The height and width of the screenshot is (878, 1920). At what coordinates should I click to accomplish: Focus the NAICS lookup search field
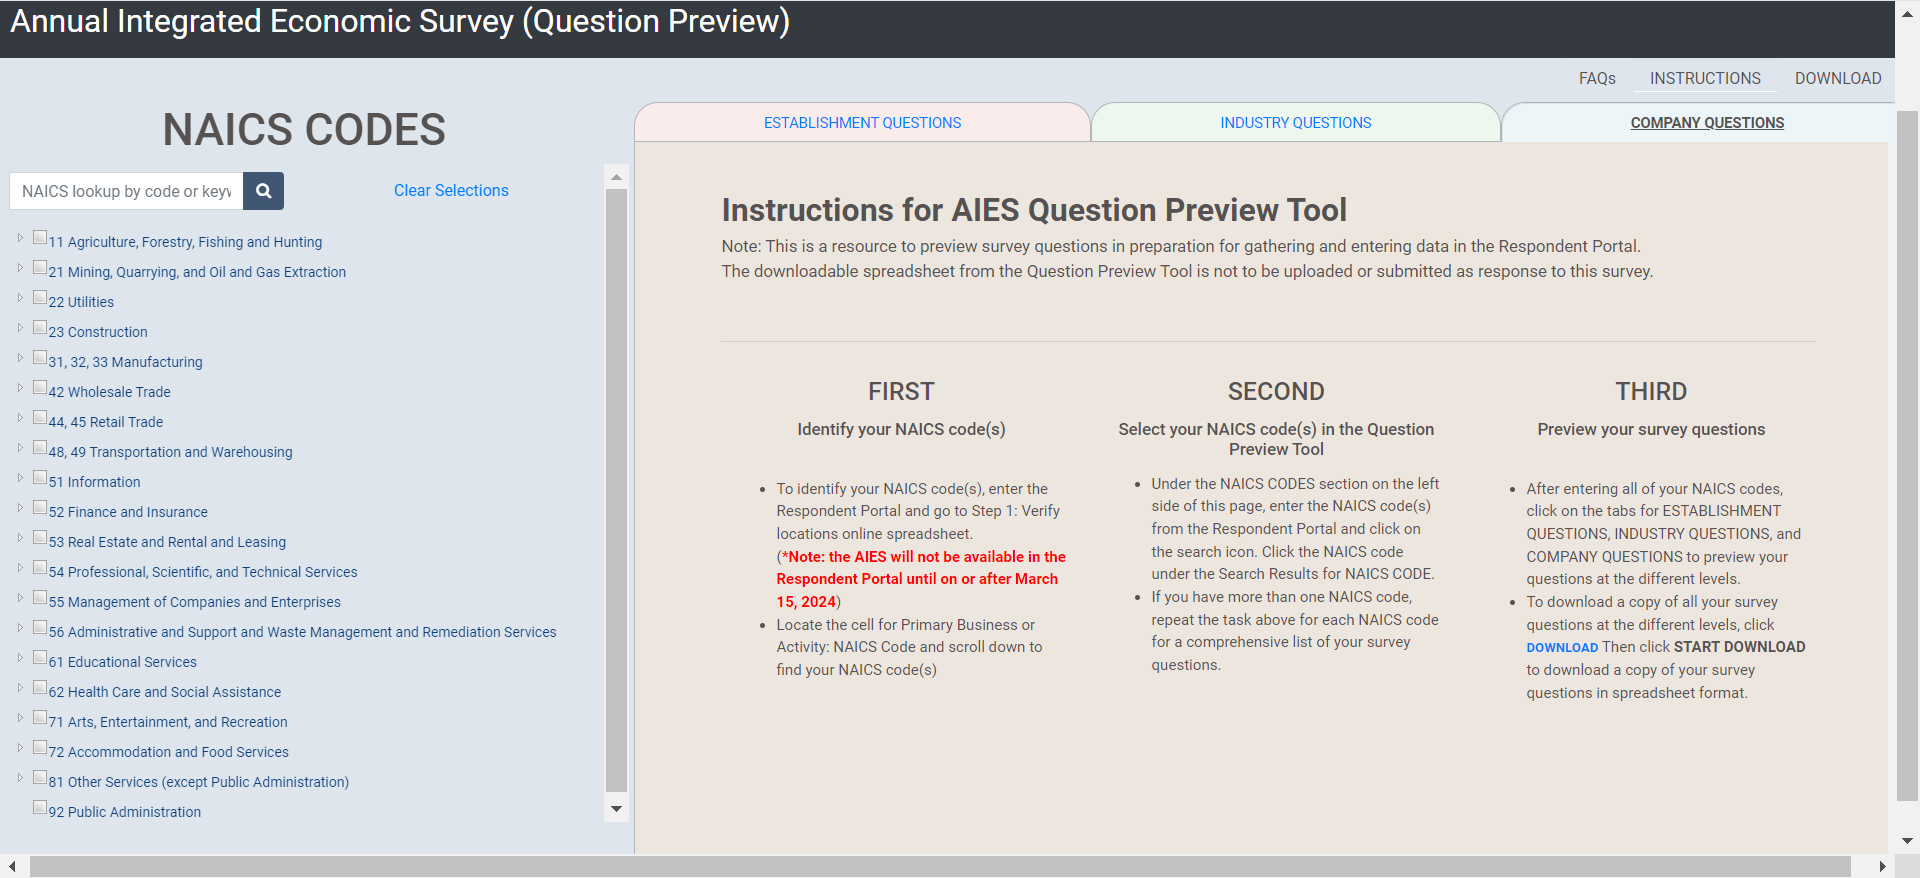click(126, 191)
